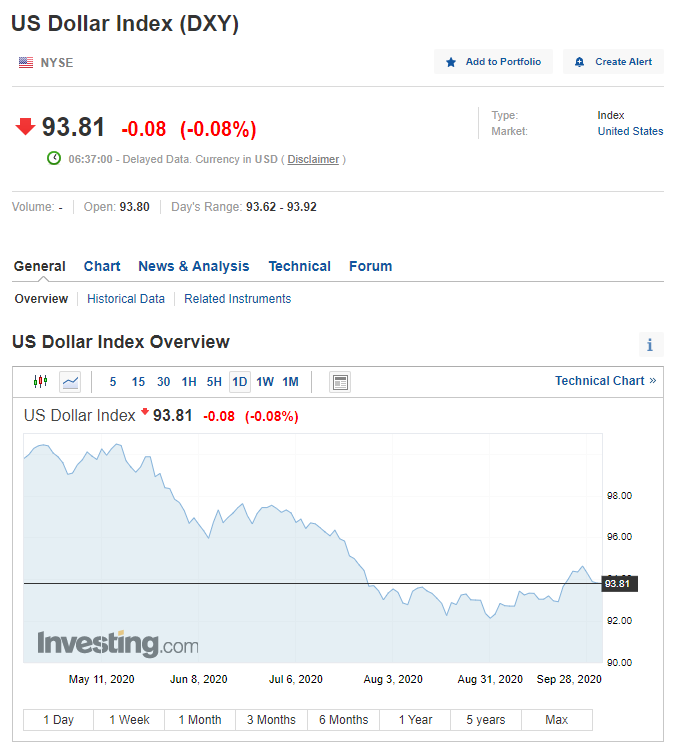676x751 pixels.
Task: Click the star icon in Add to Portfolio
Action: 451,62
